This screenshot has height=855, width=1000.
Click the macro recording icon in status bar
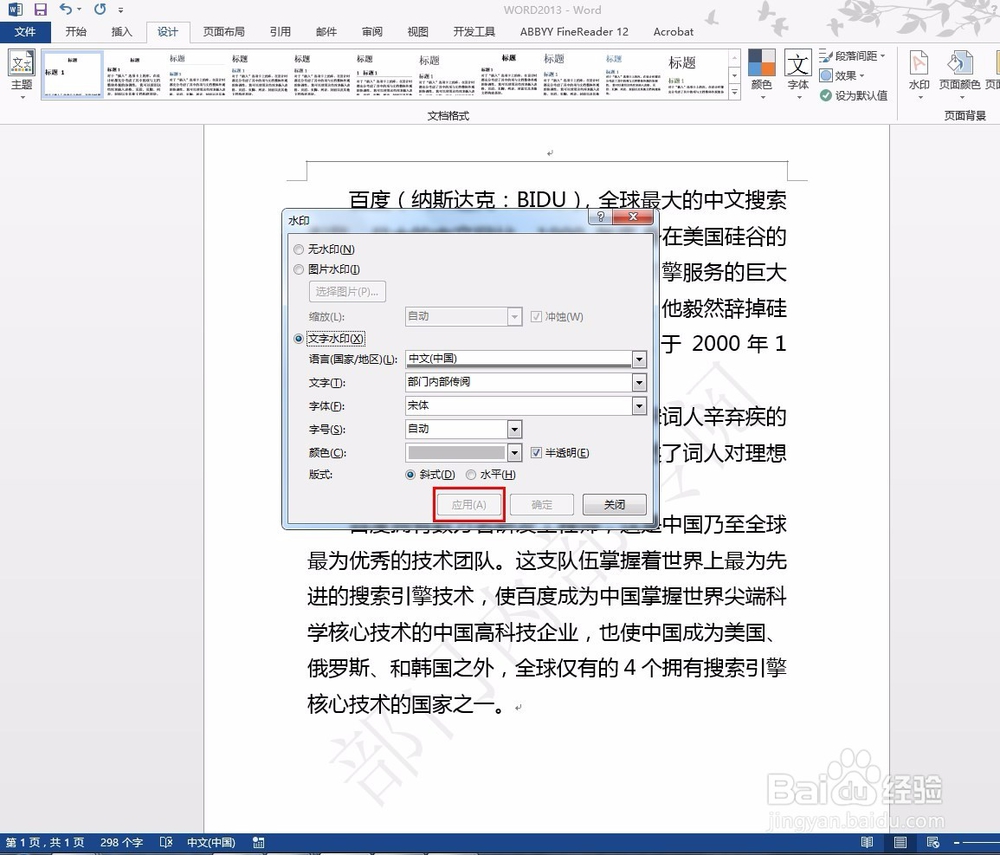pyautogui.click(x=258, y=842)
